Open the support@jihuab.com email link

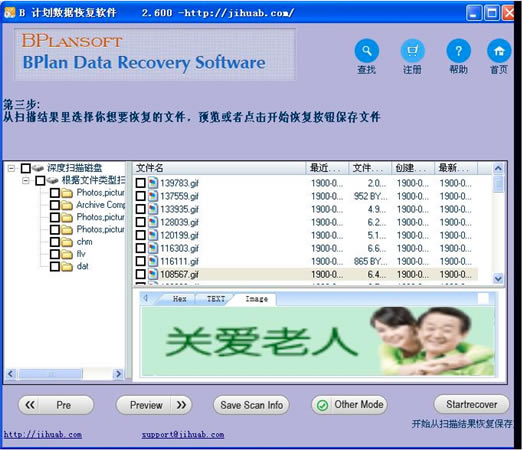pyautogui.click(x=183, y=435)
